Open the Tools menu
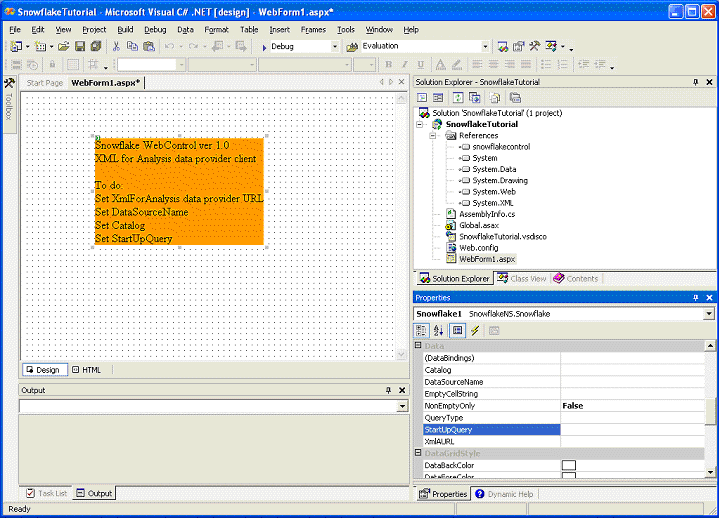The image size is (719, 518). (346, 30)
